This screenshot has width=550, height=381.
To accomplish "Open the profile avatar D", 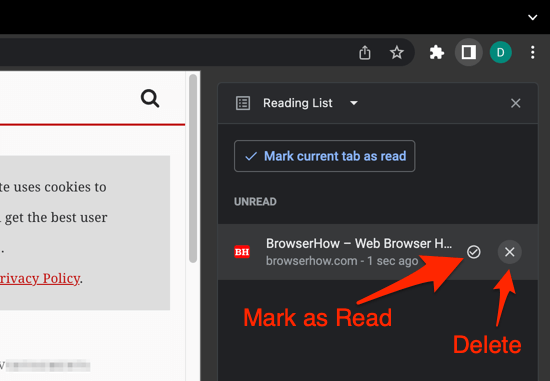I will [x=501, y=52].
